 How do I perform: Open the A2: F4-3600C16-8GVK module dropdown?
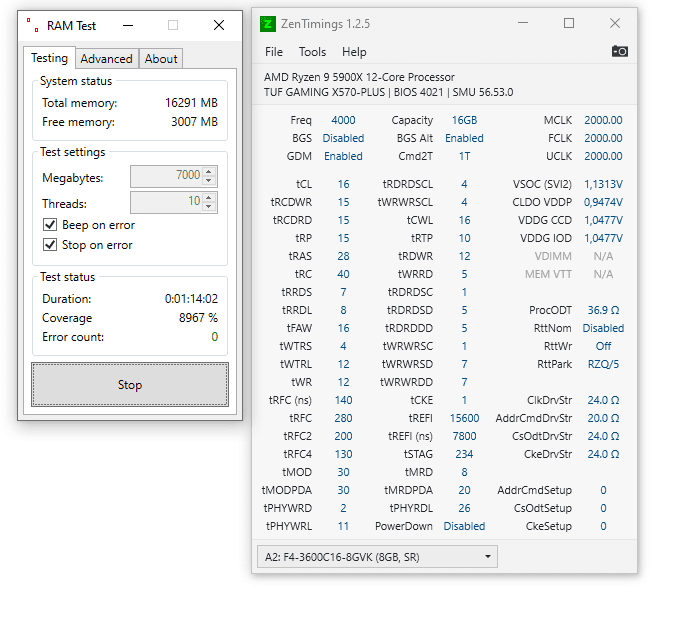377,557
